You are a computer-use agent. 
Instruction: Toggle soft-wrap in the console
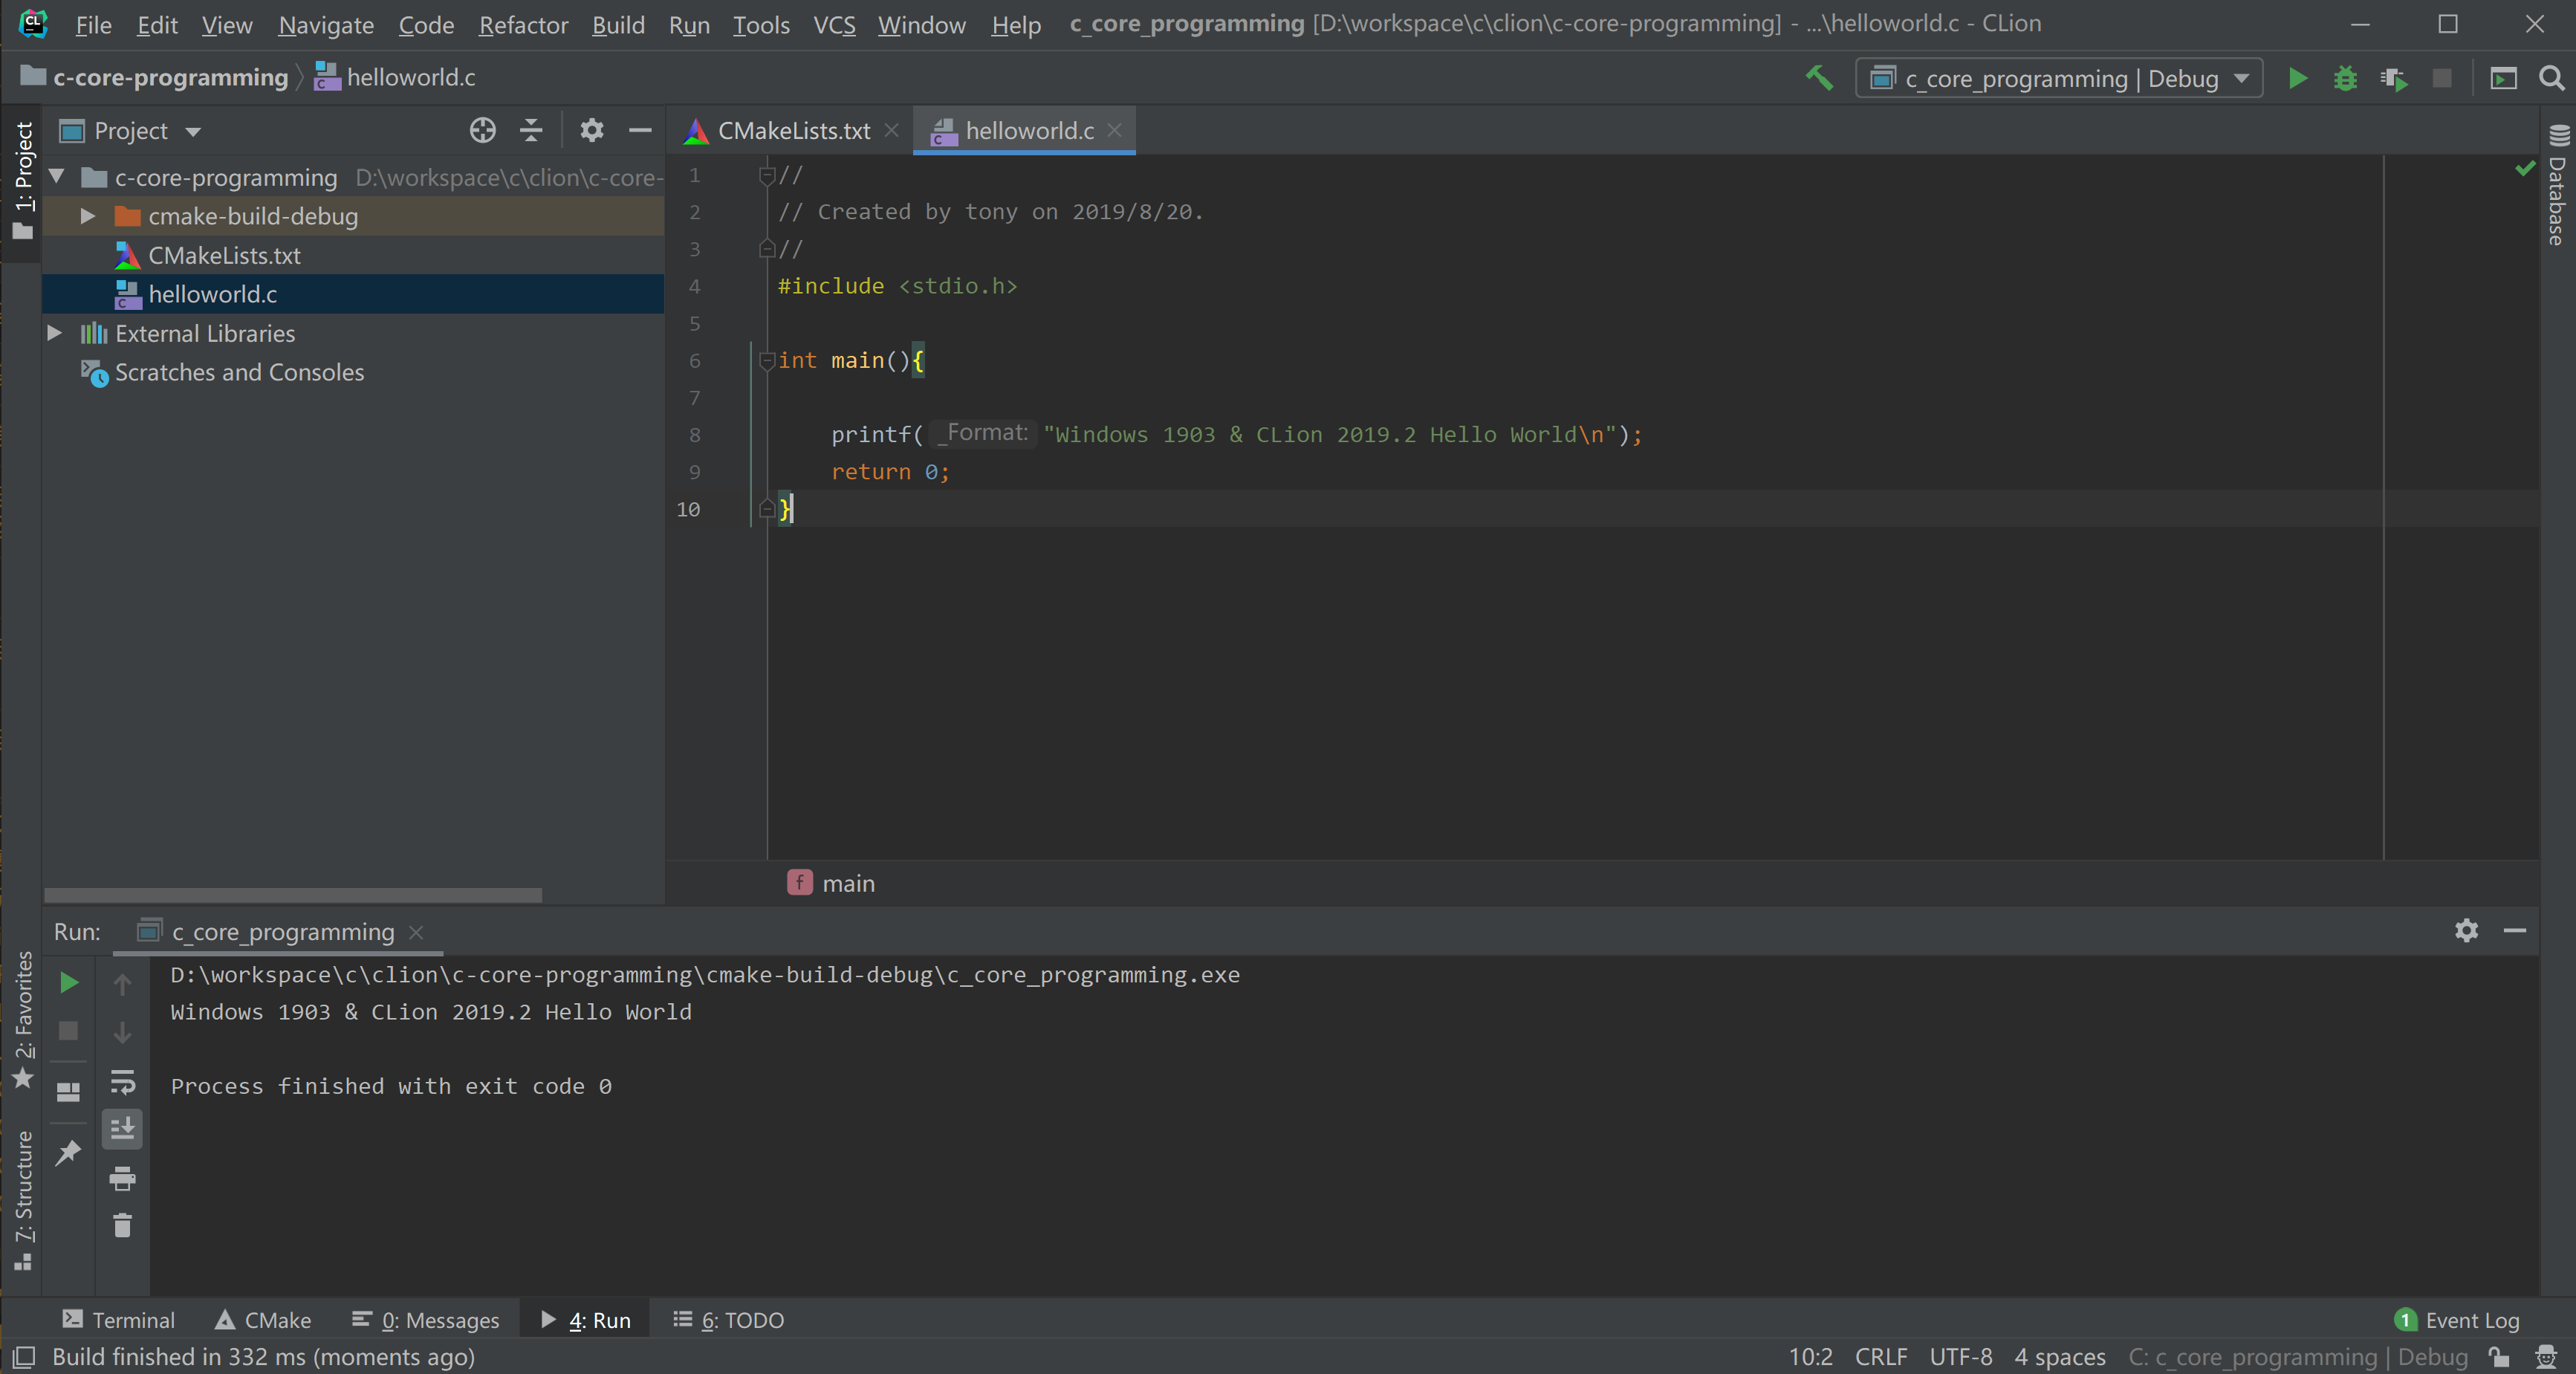122,1083
